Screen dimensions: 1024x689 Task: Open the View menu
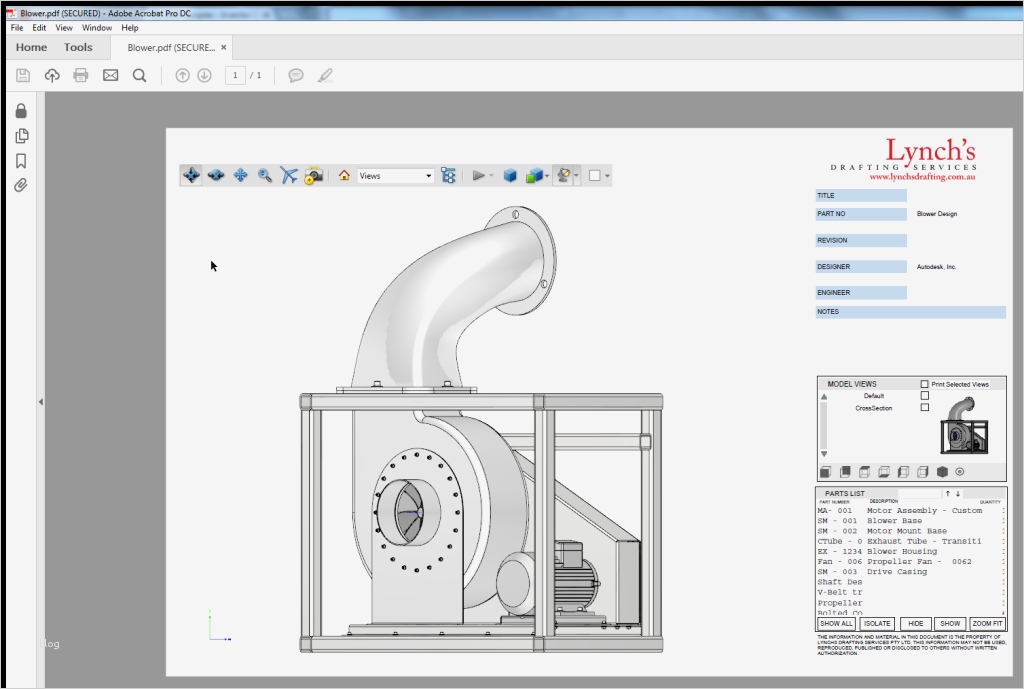point(64,28)
